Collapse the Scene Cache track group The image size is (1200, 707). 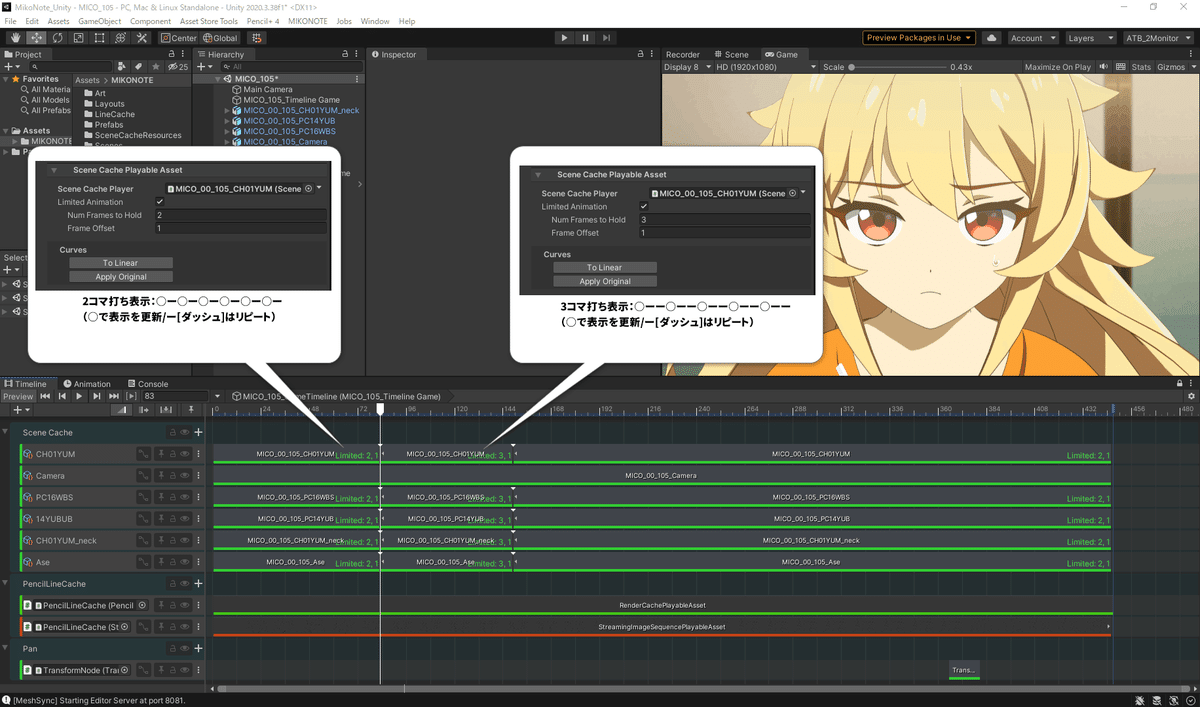pyautogui.click(x=7, y=432)
